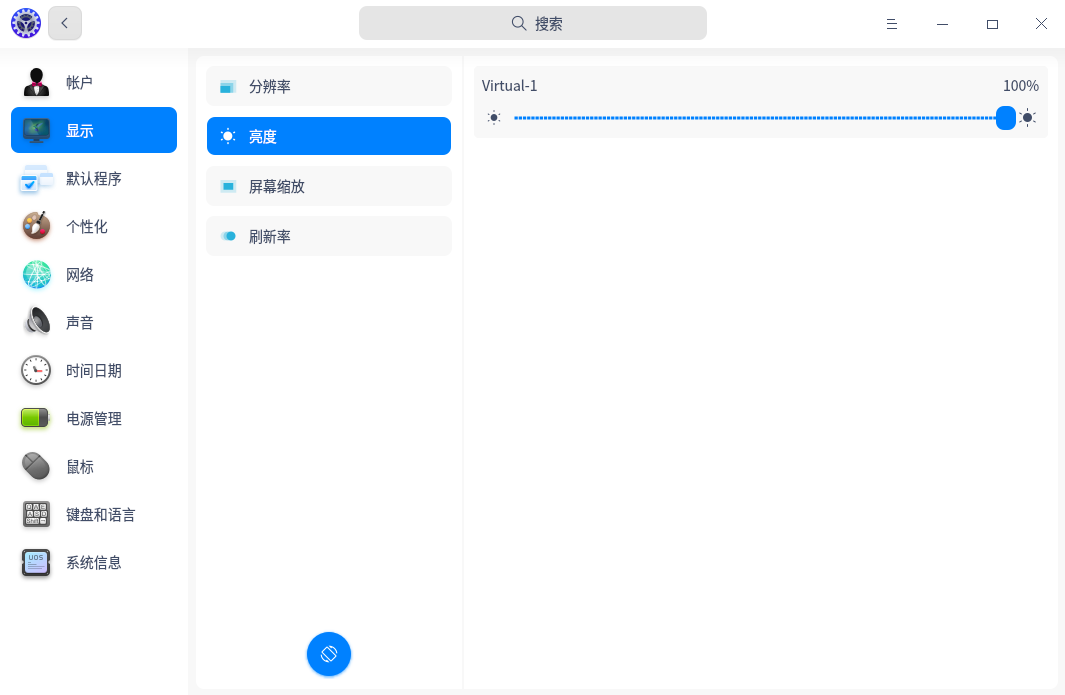Go back using the arrow button
The height and width of the screenshot is (695, 1065).
point(65,23)
